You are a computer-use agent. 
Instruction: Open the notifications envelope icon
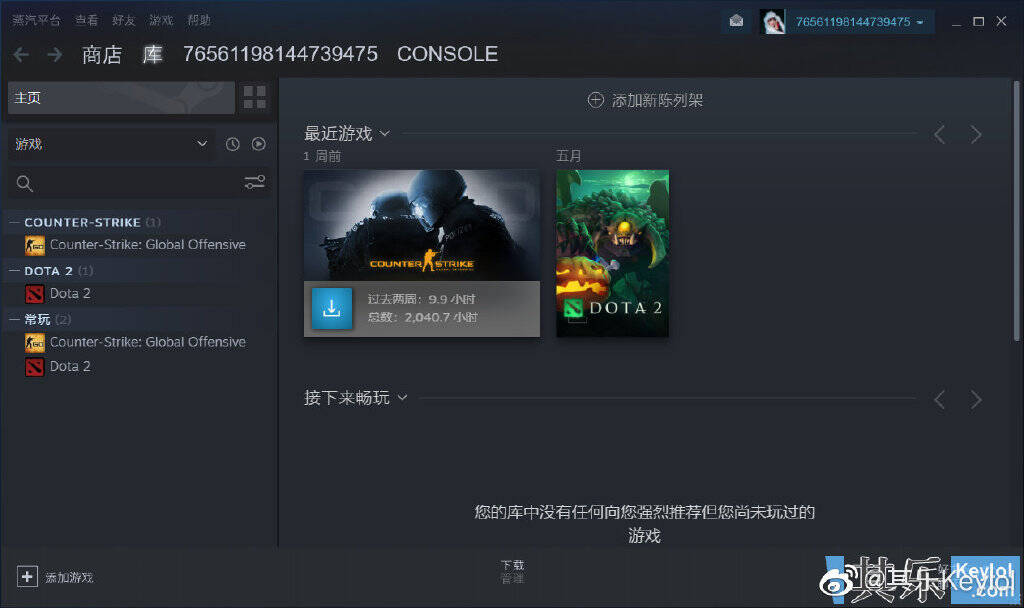point(736,21)
